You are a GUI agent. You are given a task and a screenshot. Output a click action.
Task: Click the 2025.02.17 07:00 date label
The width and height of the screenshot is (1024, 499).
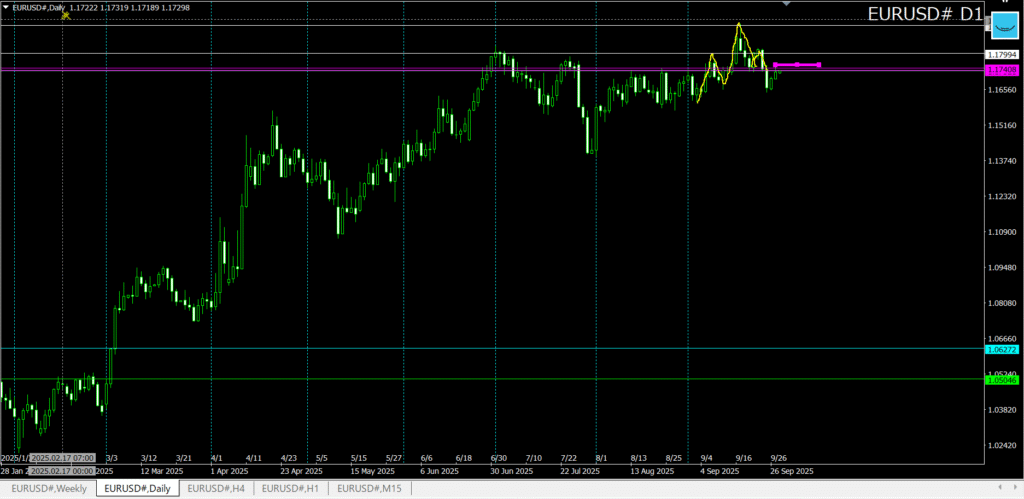click(x=63, y=457)
